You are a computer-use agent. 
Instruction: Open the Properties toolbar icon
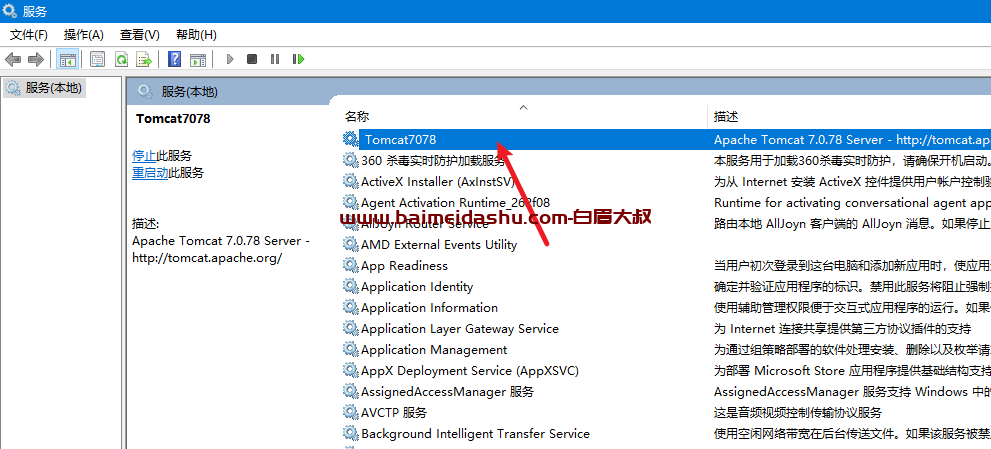(97, 59)
